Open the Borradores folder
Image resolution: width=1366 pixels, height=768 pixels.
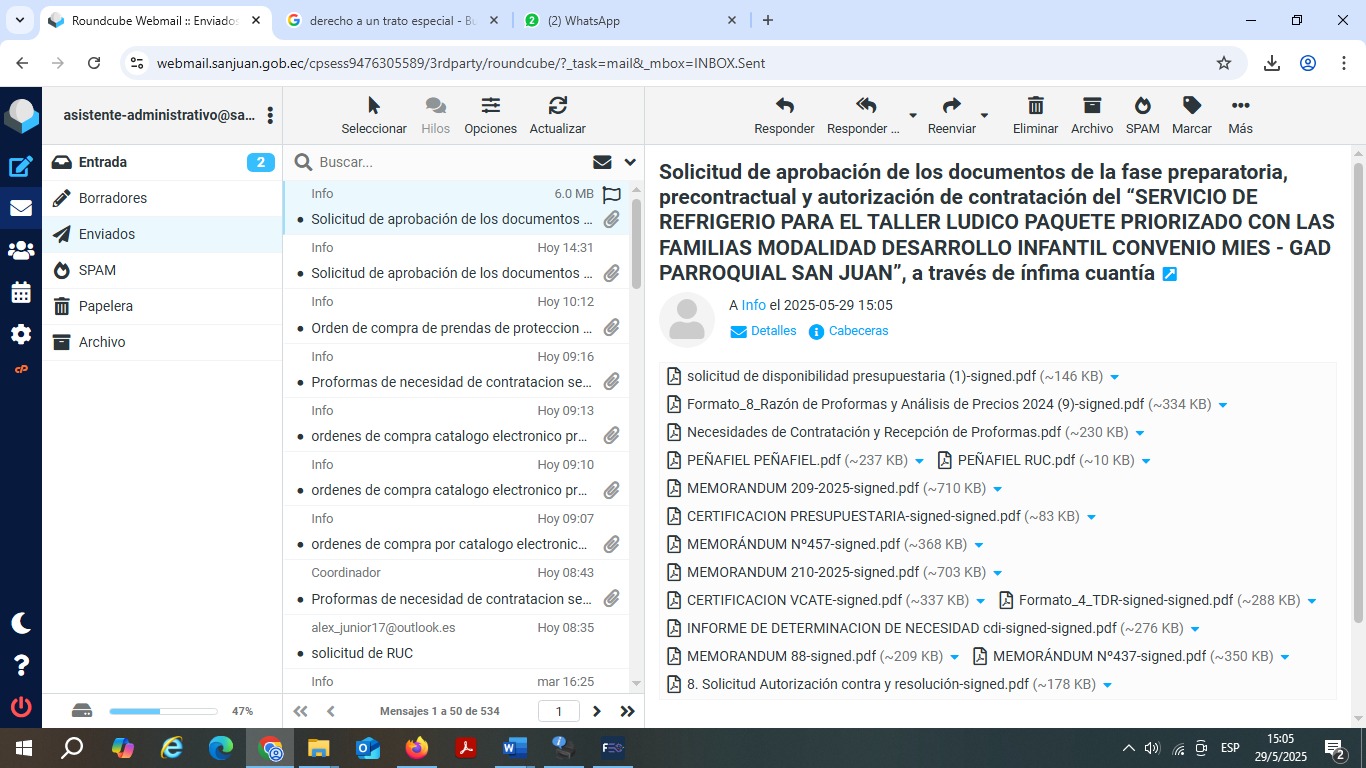coord(113,198)
